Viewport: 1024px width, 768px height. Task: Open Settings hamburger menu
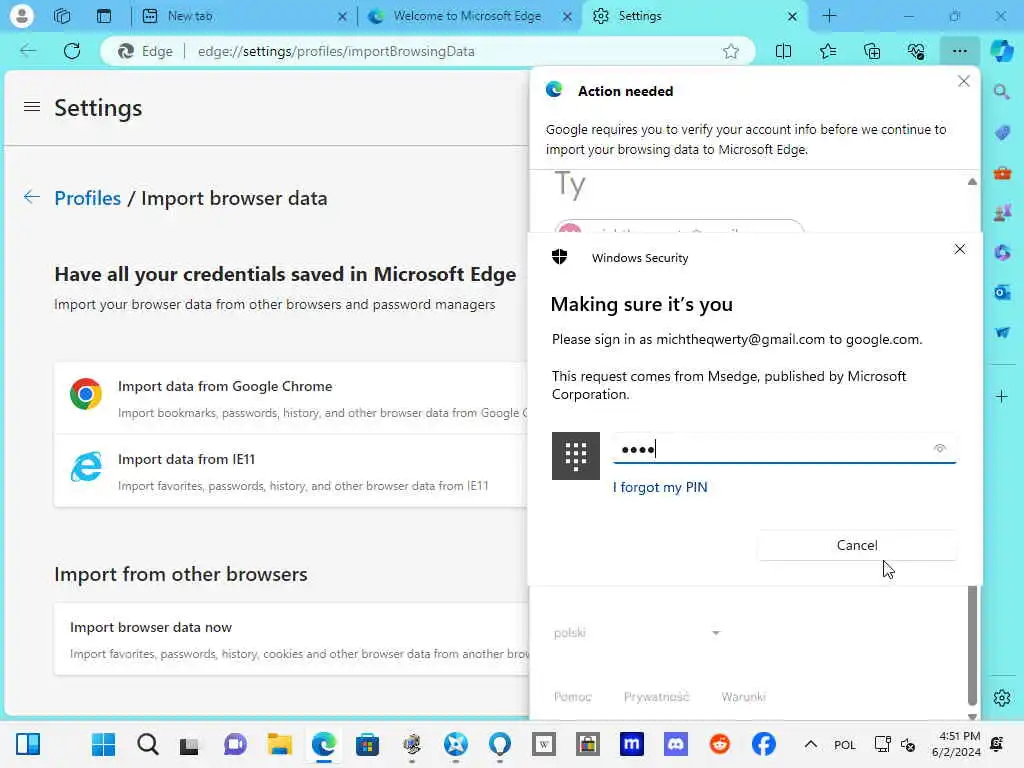[x=32, y=106]
